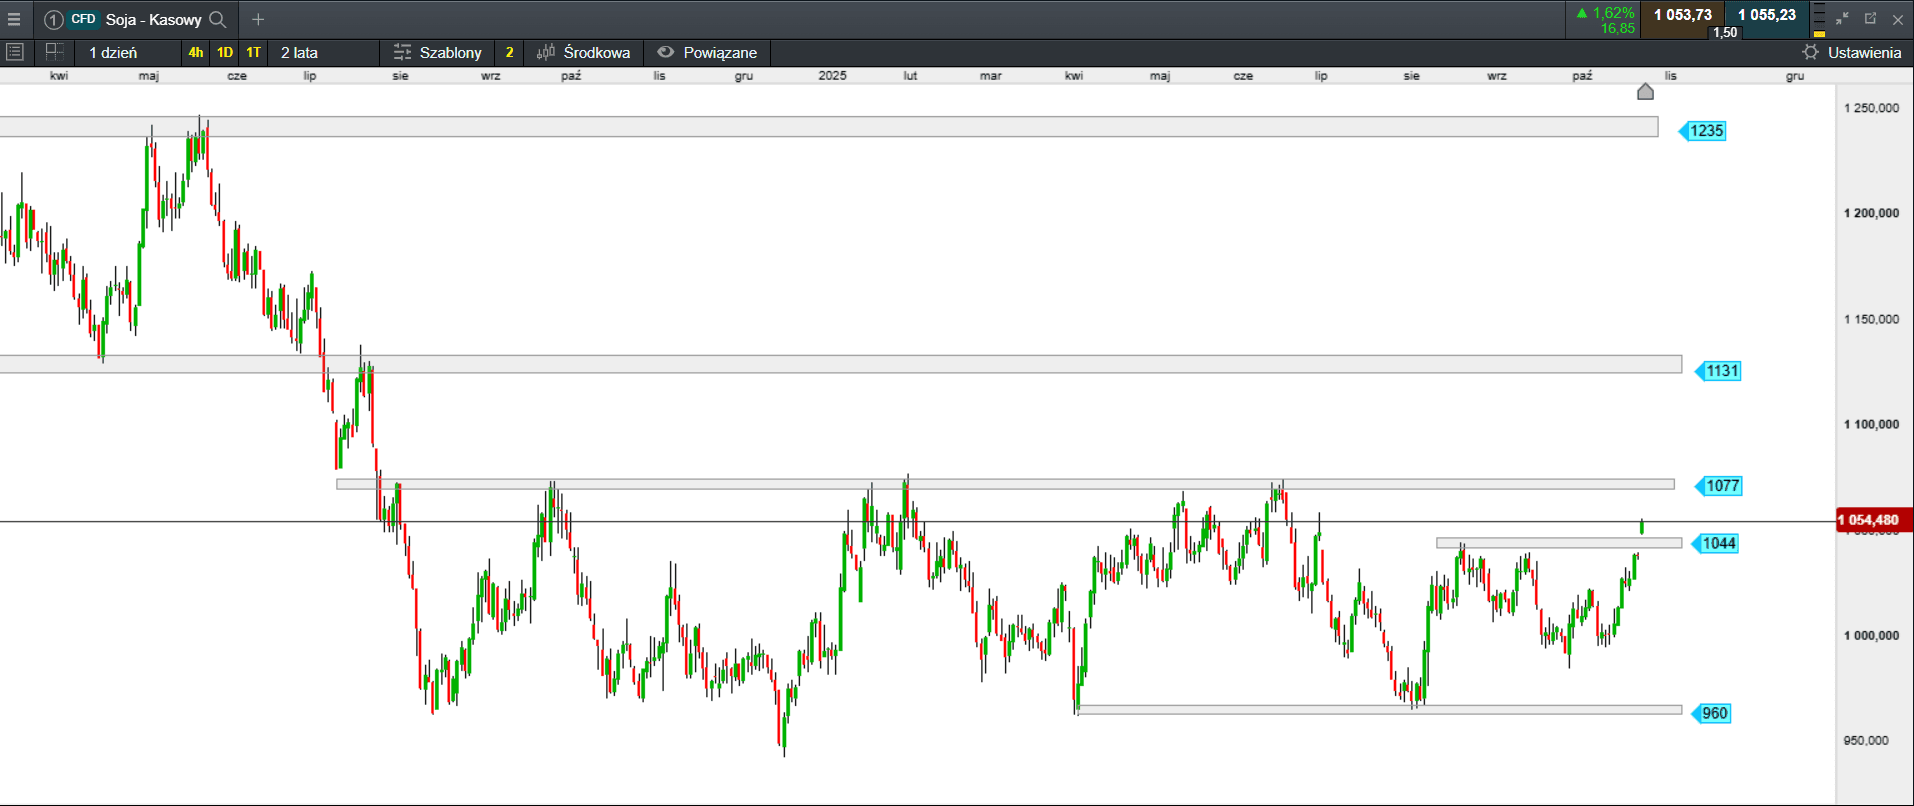Open the list panel icon below hamburger menu
The width and height of the screenshot is (1914, 806).
[15, 52]
